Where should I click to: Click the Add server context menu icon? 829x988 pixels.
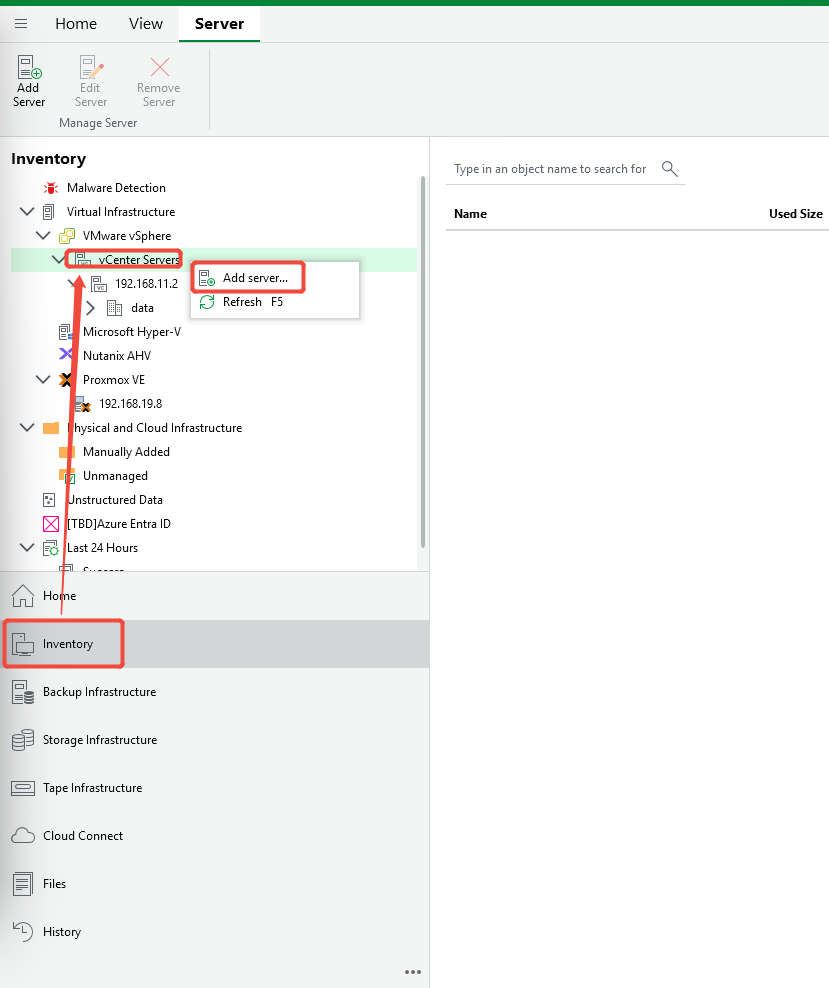[x=207, y=278]
